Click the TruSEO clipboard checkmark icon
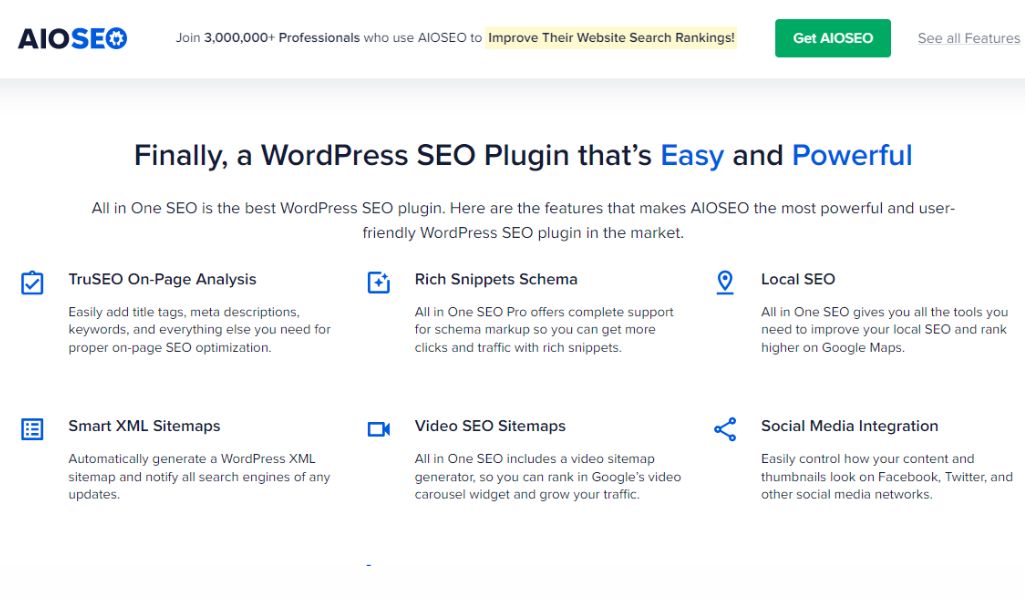 coord(32,283)
